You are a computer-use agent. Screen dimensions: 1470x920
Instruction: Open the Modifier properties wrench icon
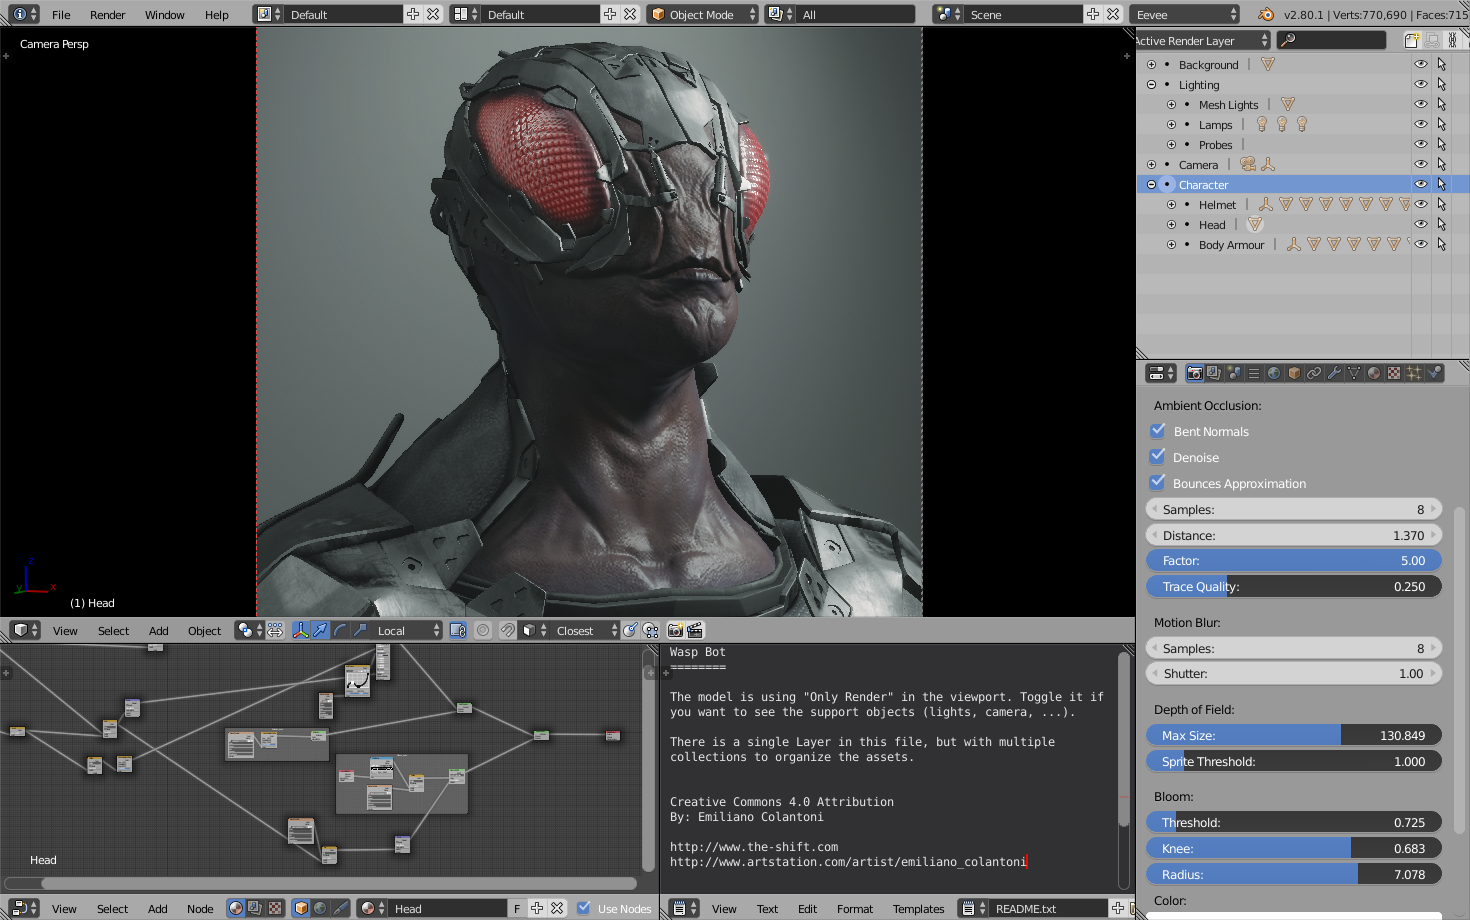(x=1334, y=372)
